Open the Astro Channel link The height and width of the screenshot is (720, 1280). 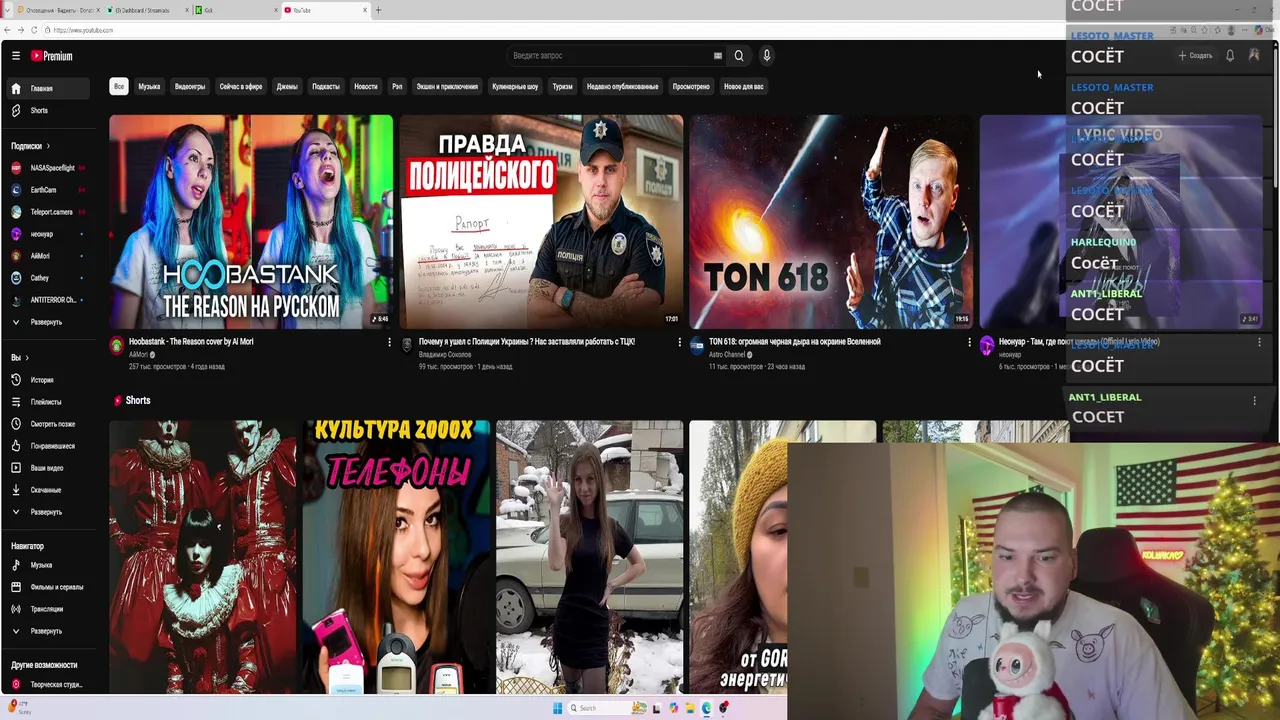click(727, 355)
